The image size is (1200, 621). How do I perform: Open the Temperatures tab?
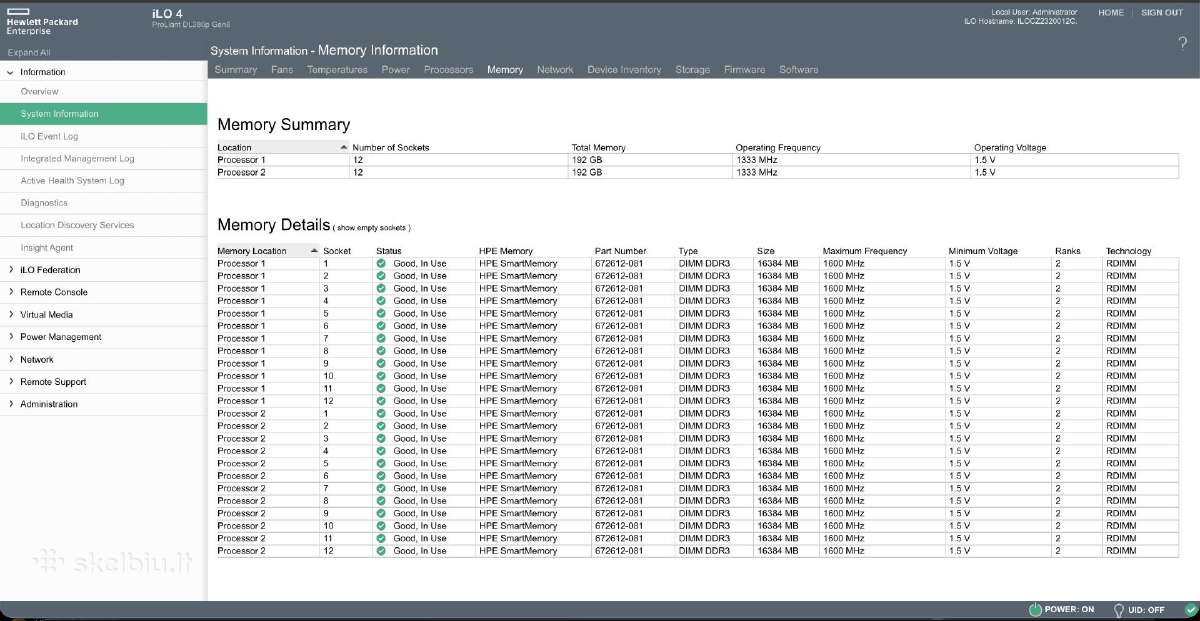coord(337,70)
